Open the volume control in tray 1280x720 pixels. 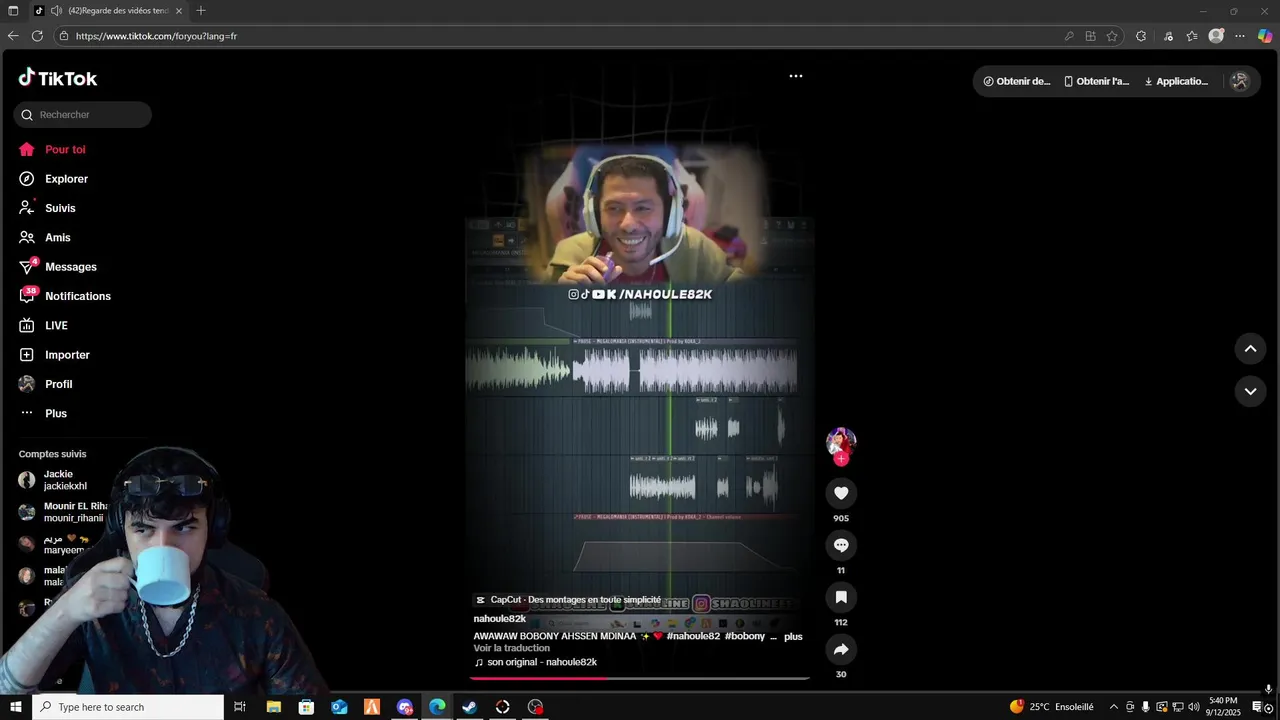(x=1193, y=707)
